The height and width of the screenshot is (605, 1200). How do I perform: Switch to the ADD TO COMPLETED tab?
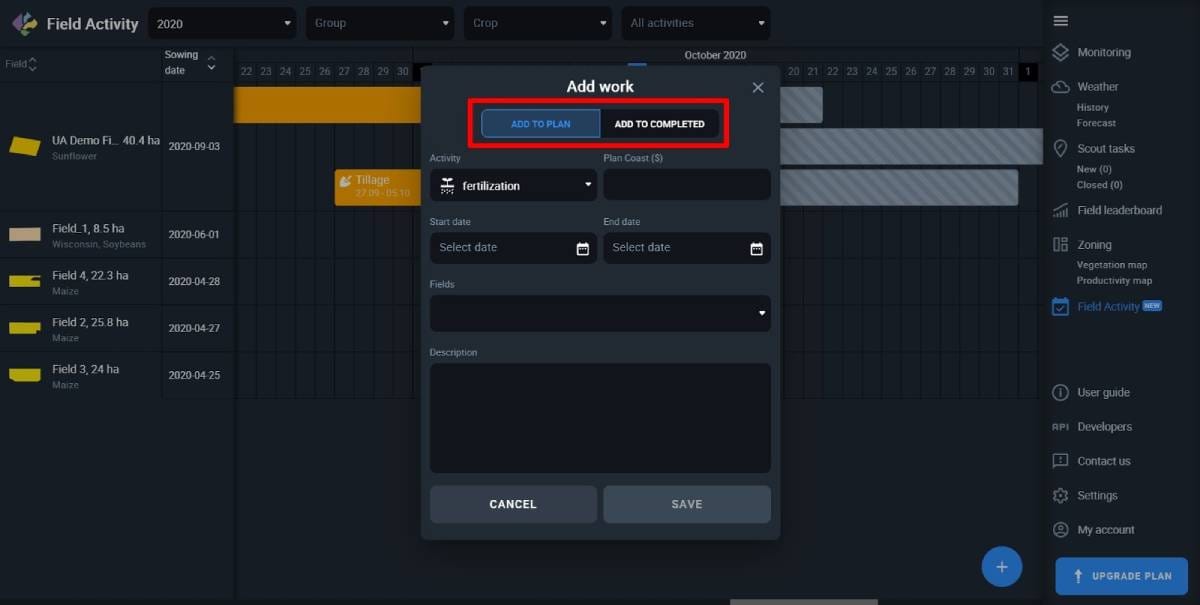tap(661, 124)
